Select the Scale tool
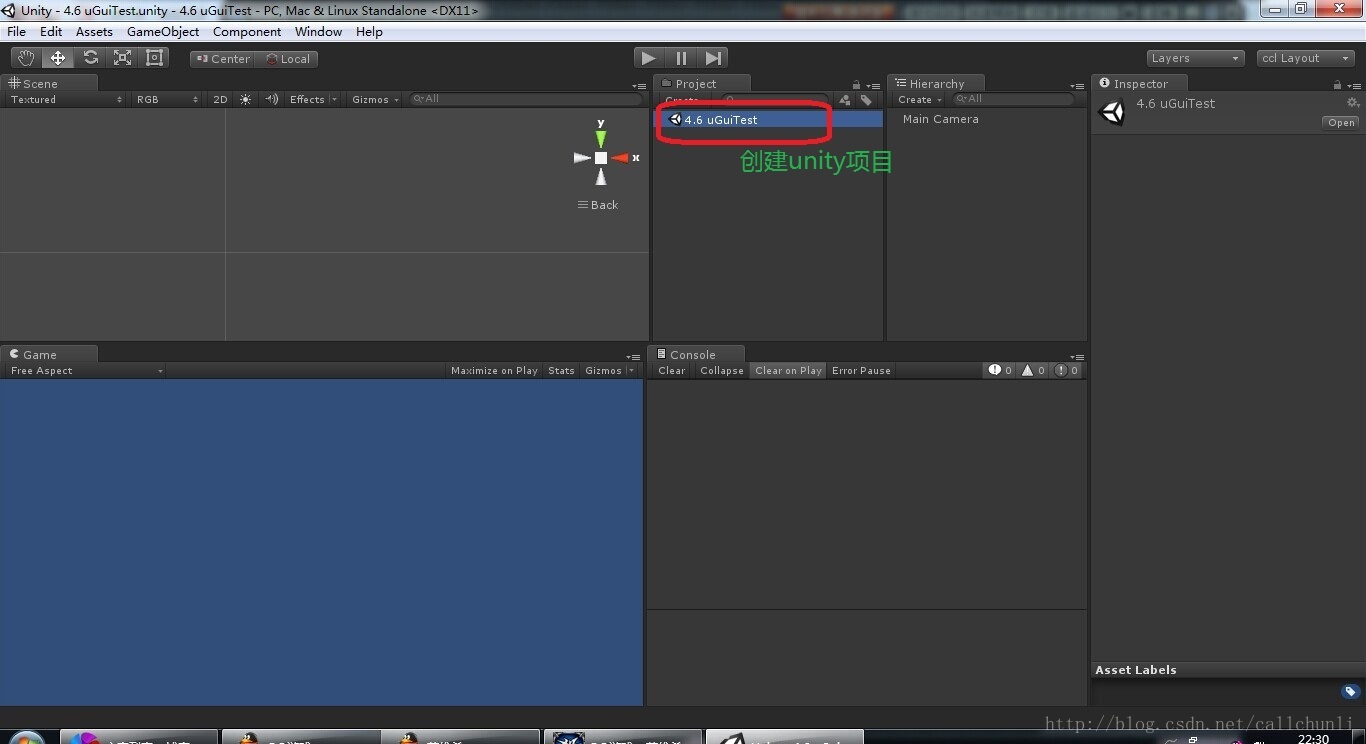Image resolution: width=1366 pixels, height=744 pixels. pyautogui.click(x=122, y=58)
